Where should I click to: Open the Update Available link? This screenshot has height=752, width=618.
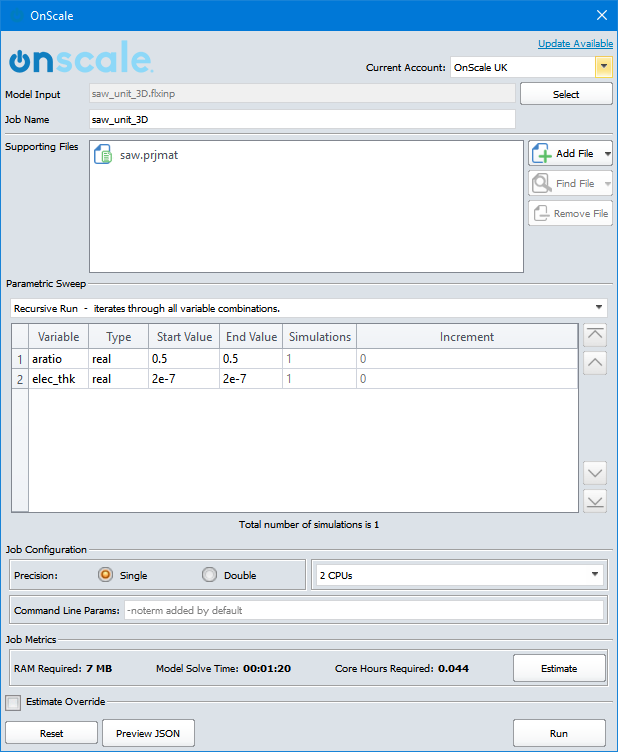tap(575, 44)
